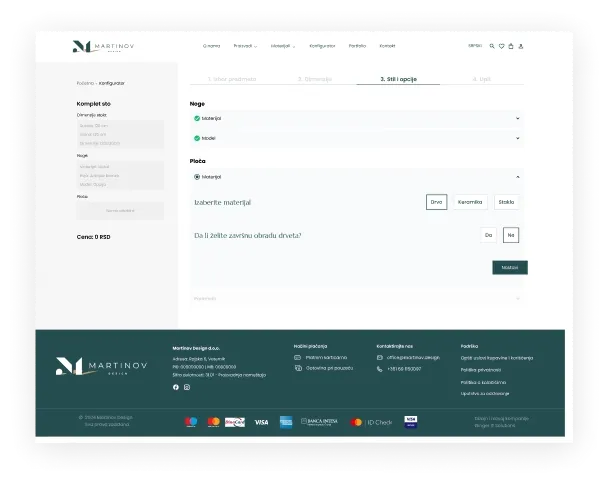The image size is (609, 483).
Task: Click the footer phone number link
Action: (404, 369)
